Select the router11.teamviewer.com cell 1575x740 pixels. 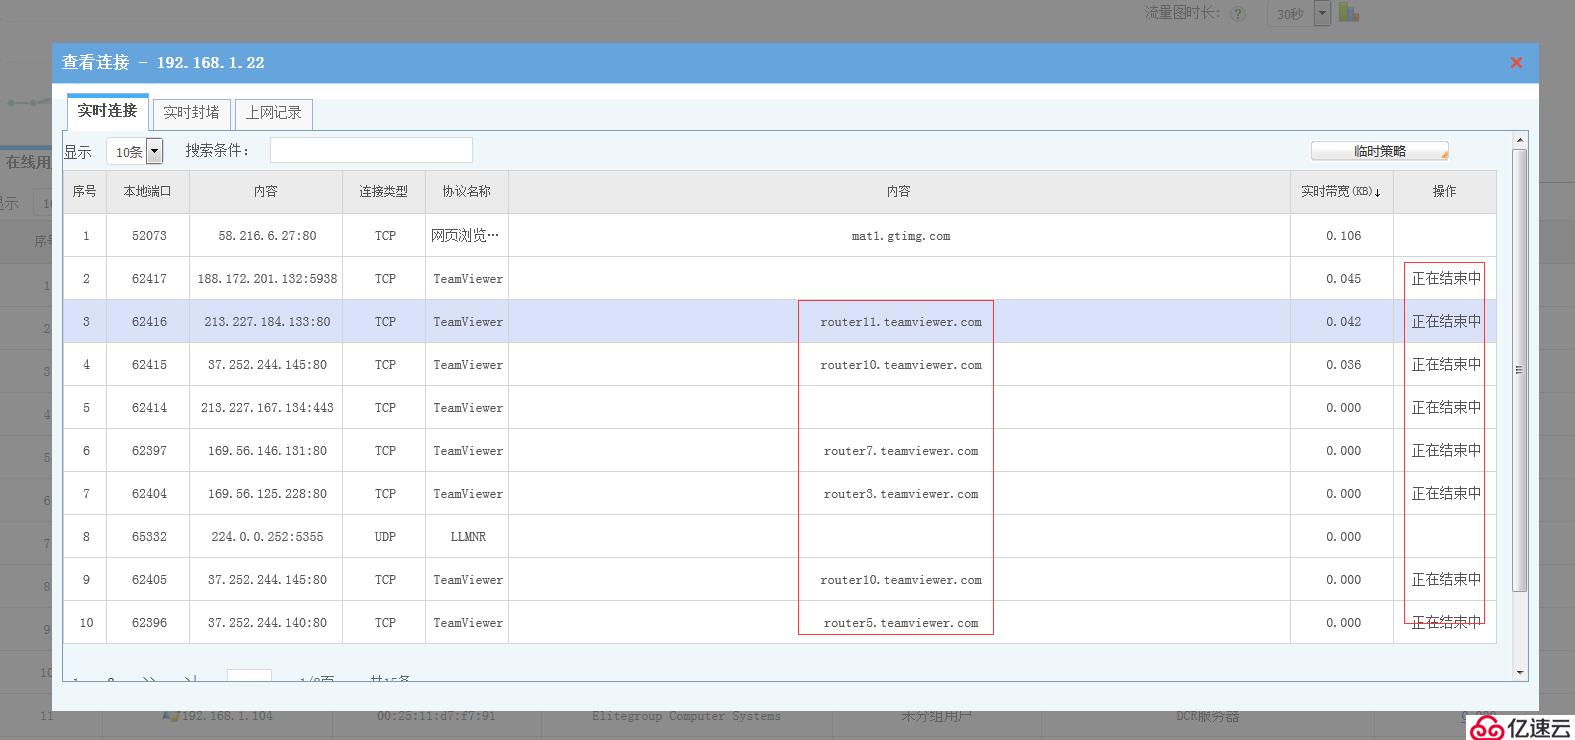[x=901, y=322]
